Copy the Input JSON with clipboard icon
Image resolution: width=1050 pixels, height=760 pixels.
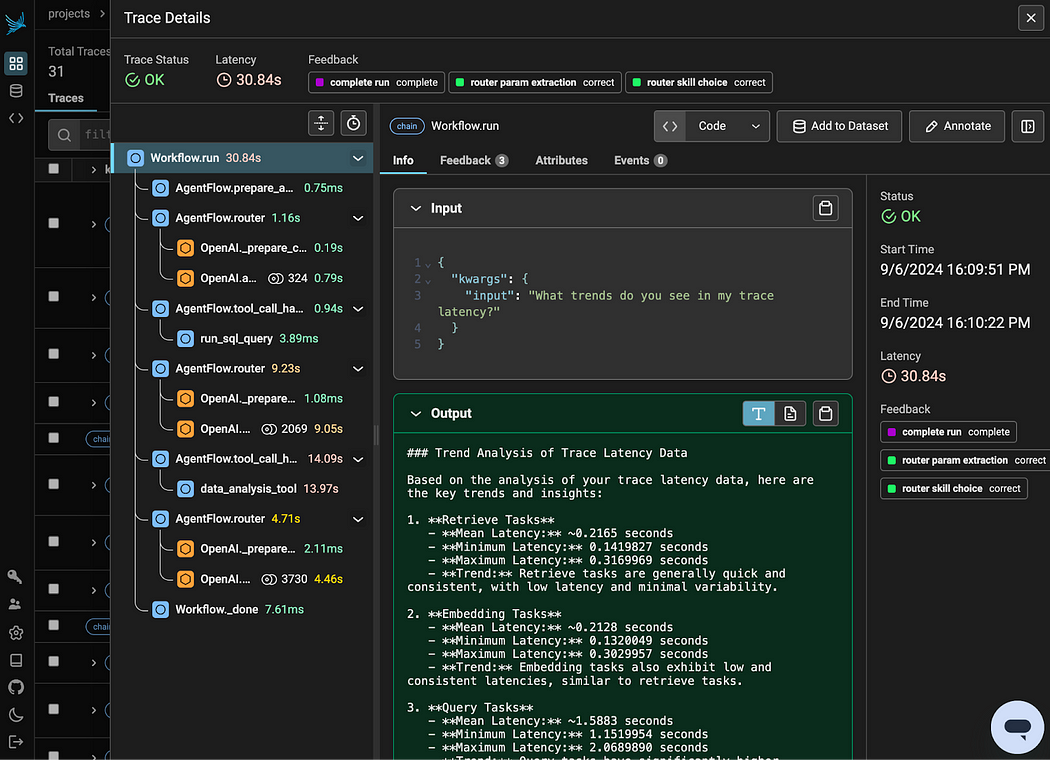coord(825,208)
